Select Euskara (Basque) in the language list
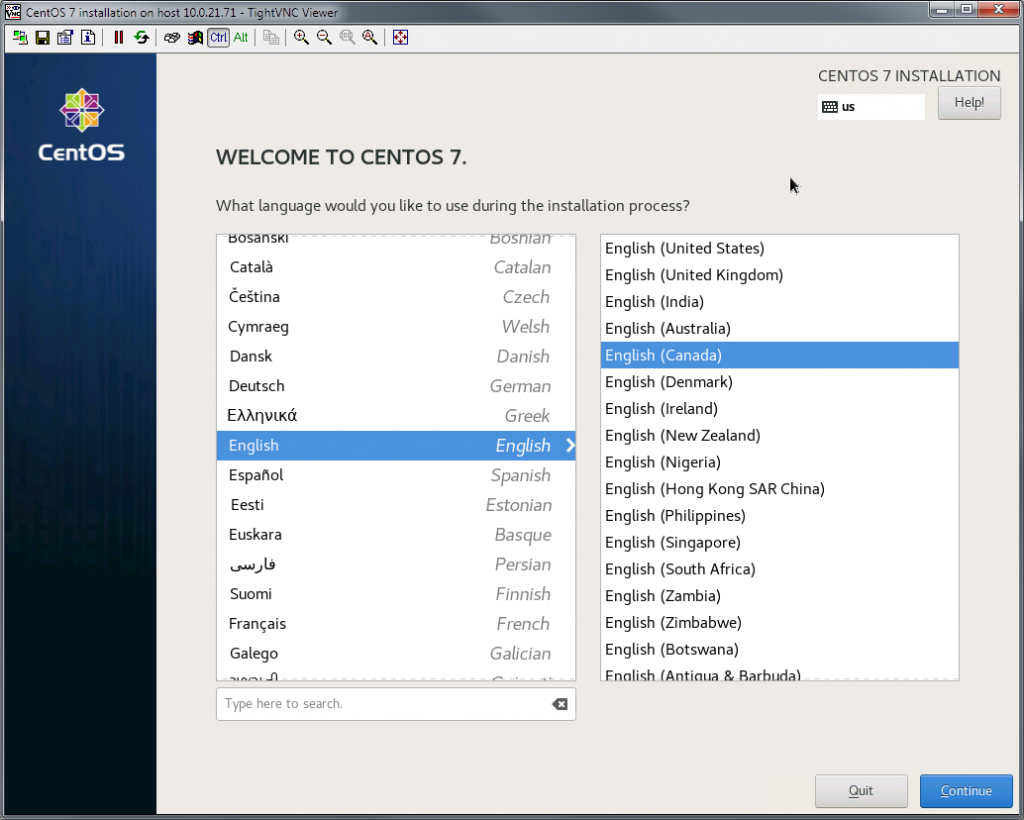This screenshot has width=1024, height=820. pyautogui.click(x=396, y=535)
